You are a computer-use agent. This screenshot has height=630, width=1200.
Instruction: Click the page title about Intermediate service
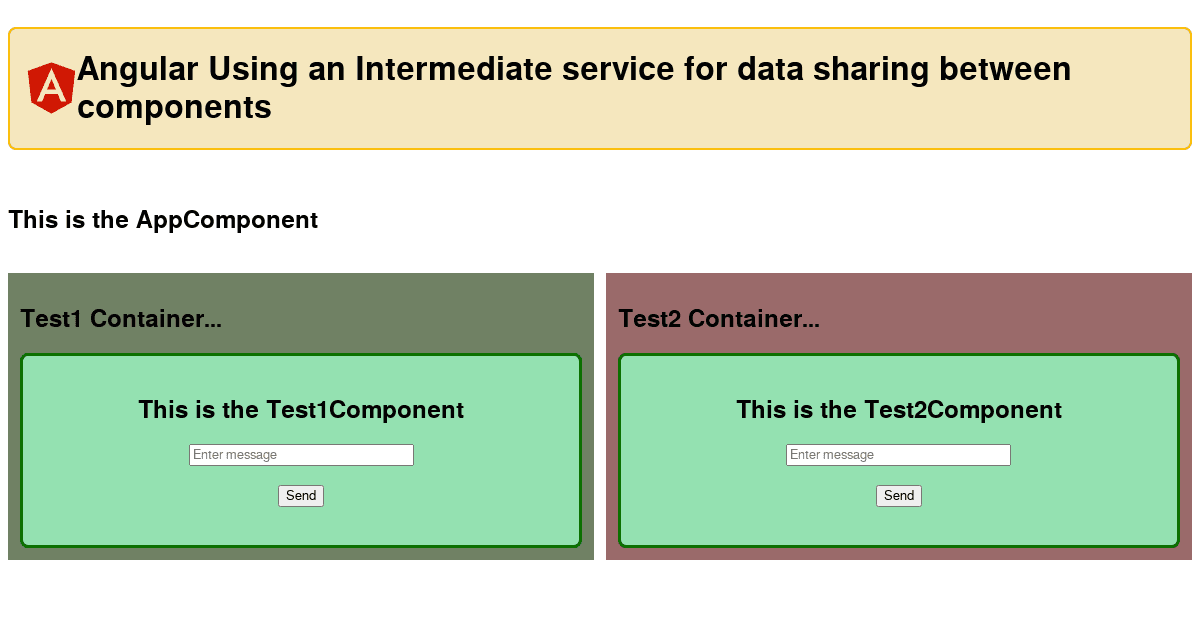point(574,88)
